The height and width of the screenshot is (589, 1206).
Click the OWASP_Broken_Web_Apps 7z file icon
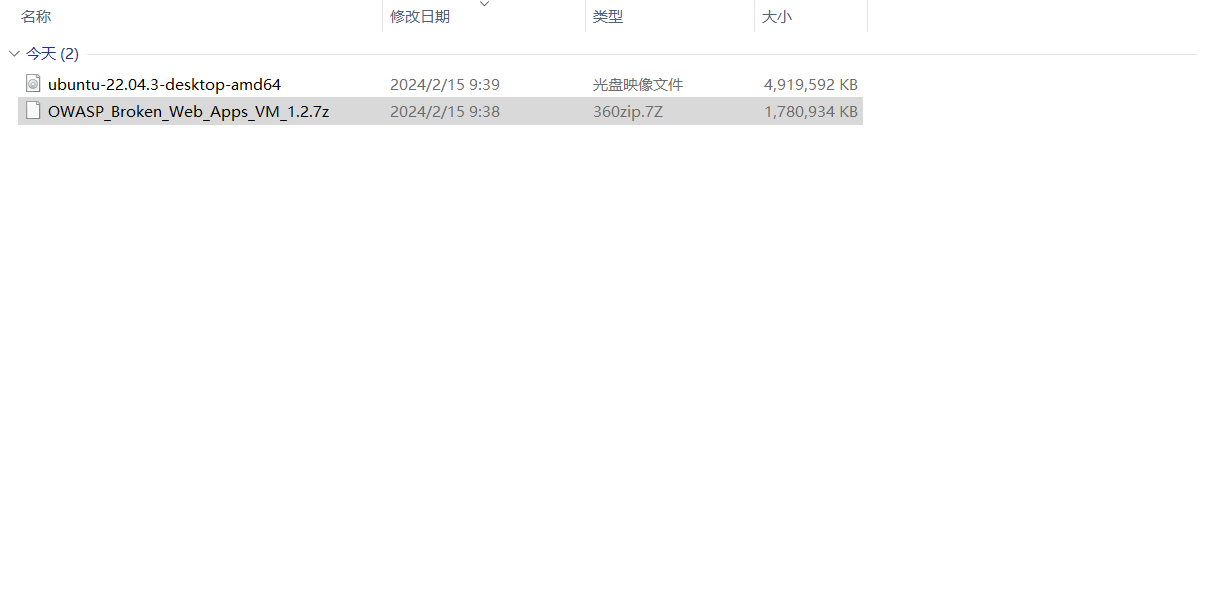[33, 111]
